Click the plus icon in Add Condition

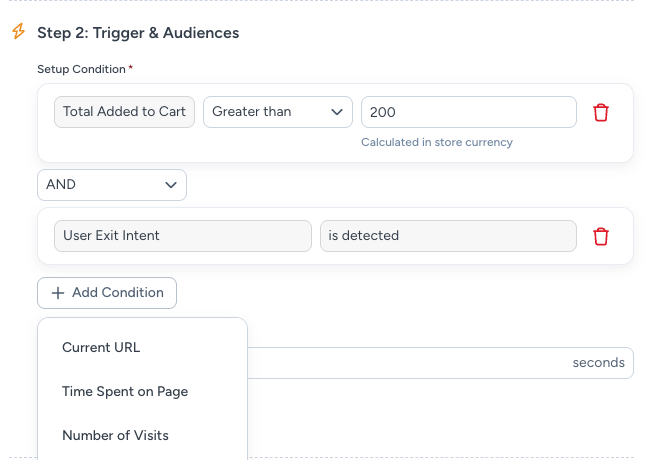pyautogui.click(x=58, y=293)
